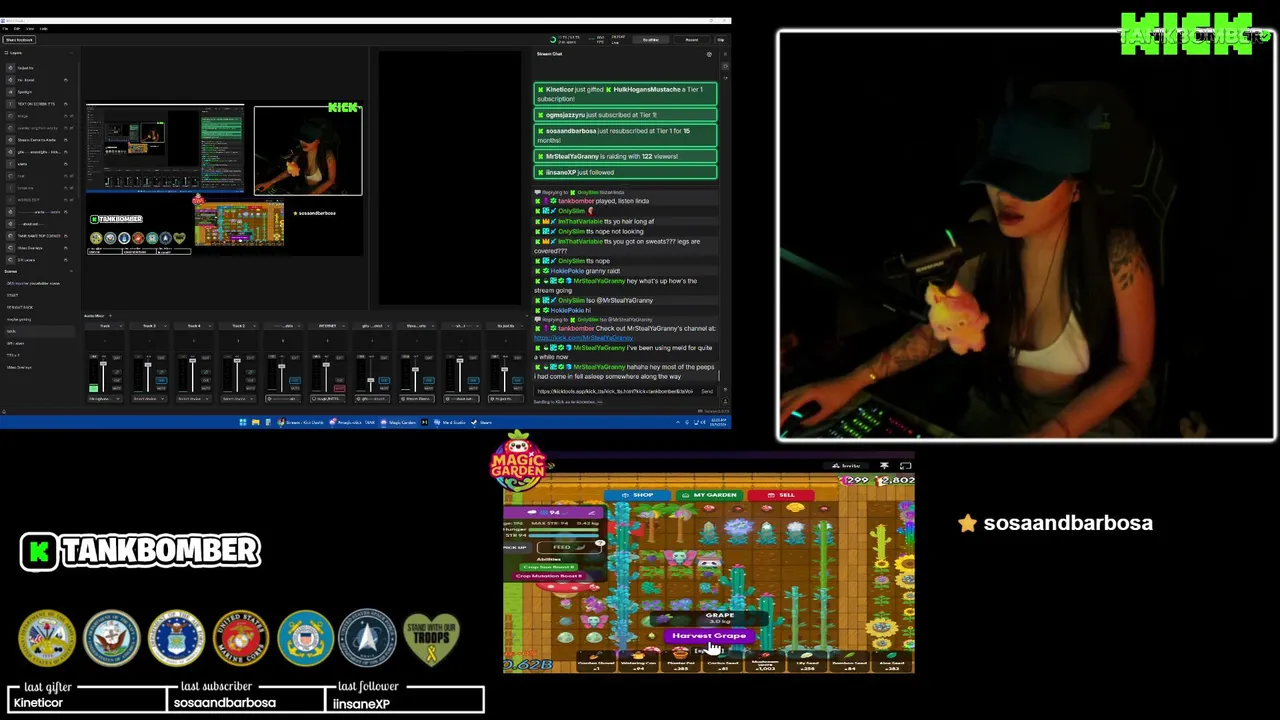Open the View menu in Meld Studio

(30, 29)
